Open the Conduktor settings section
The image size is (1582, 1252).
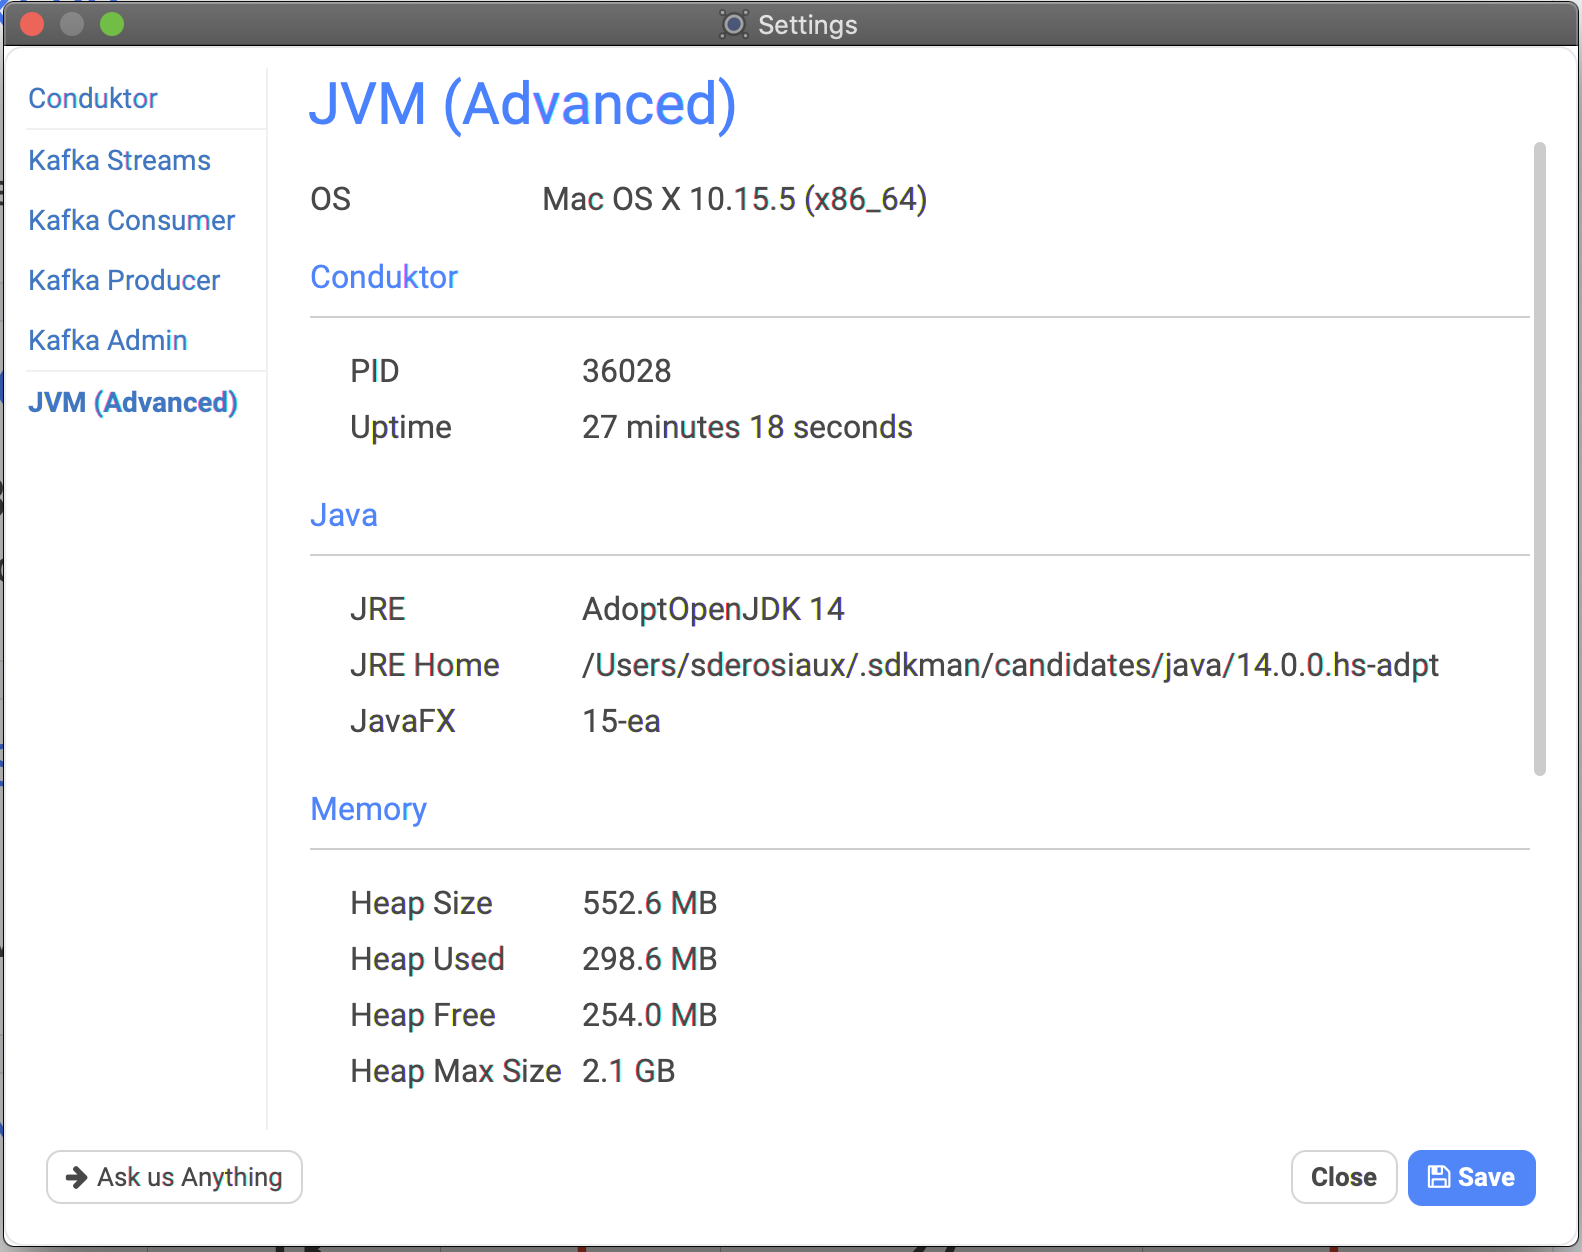[93, 98]
